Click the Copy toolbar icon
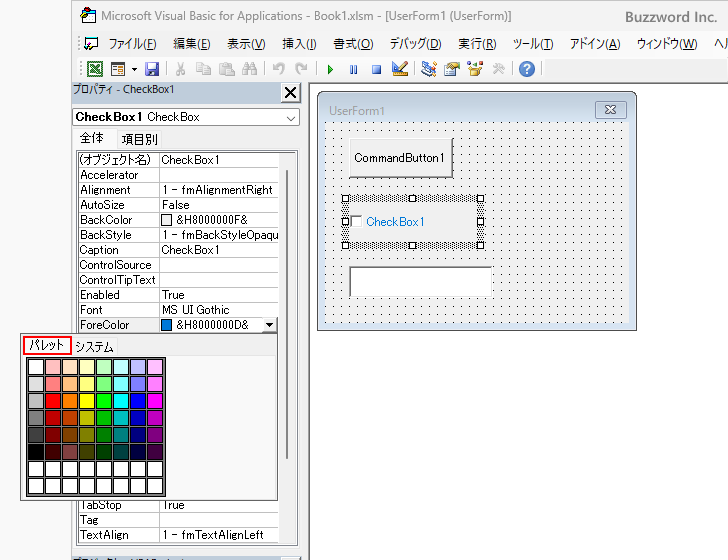The image size is (728, 560). point(203,69)
